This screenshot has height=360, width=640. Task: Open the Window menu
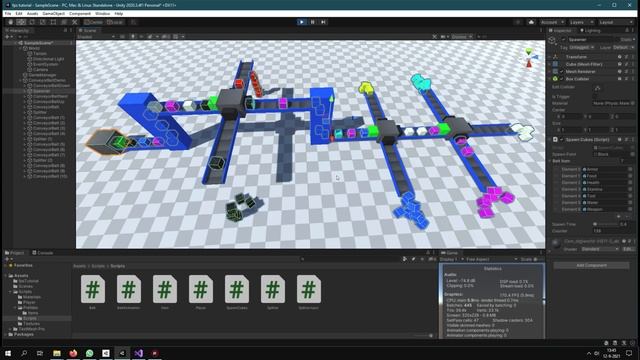102,13
